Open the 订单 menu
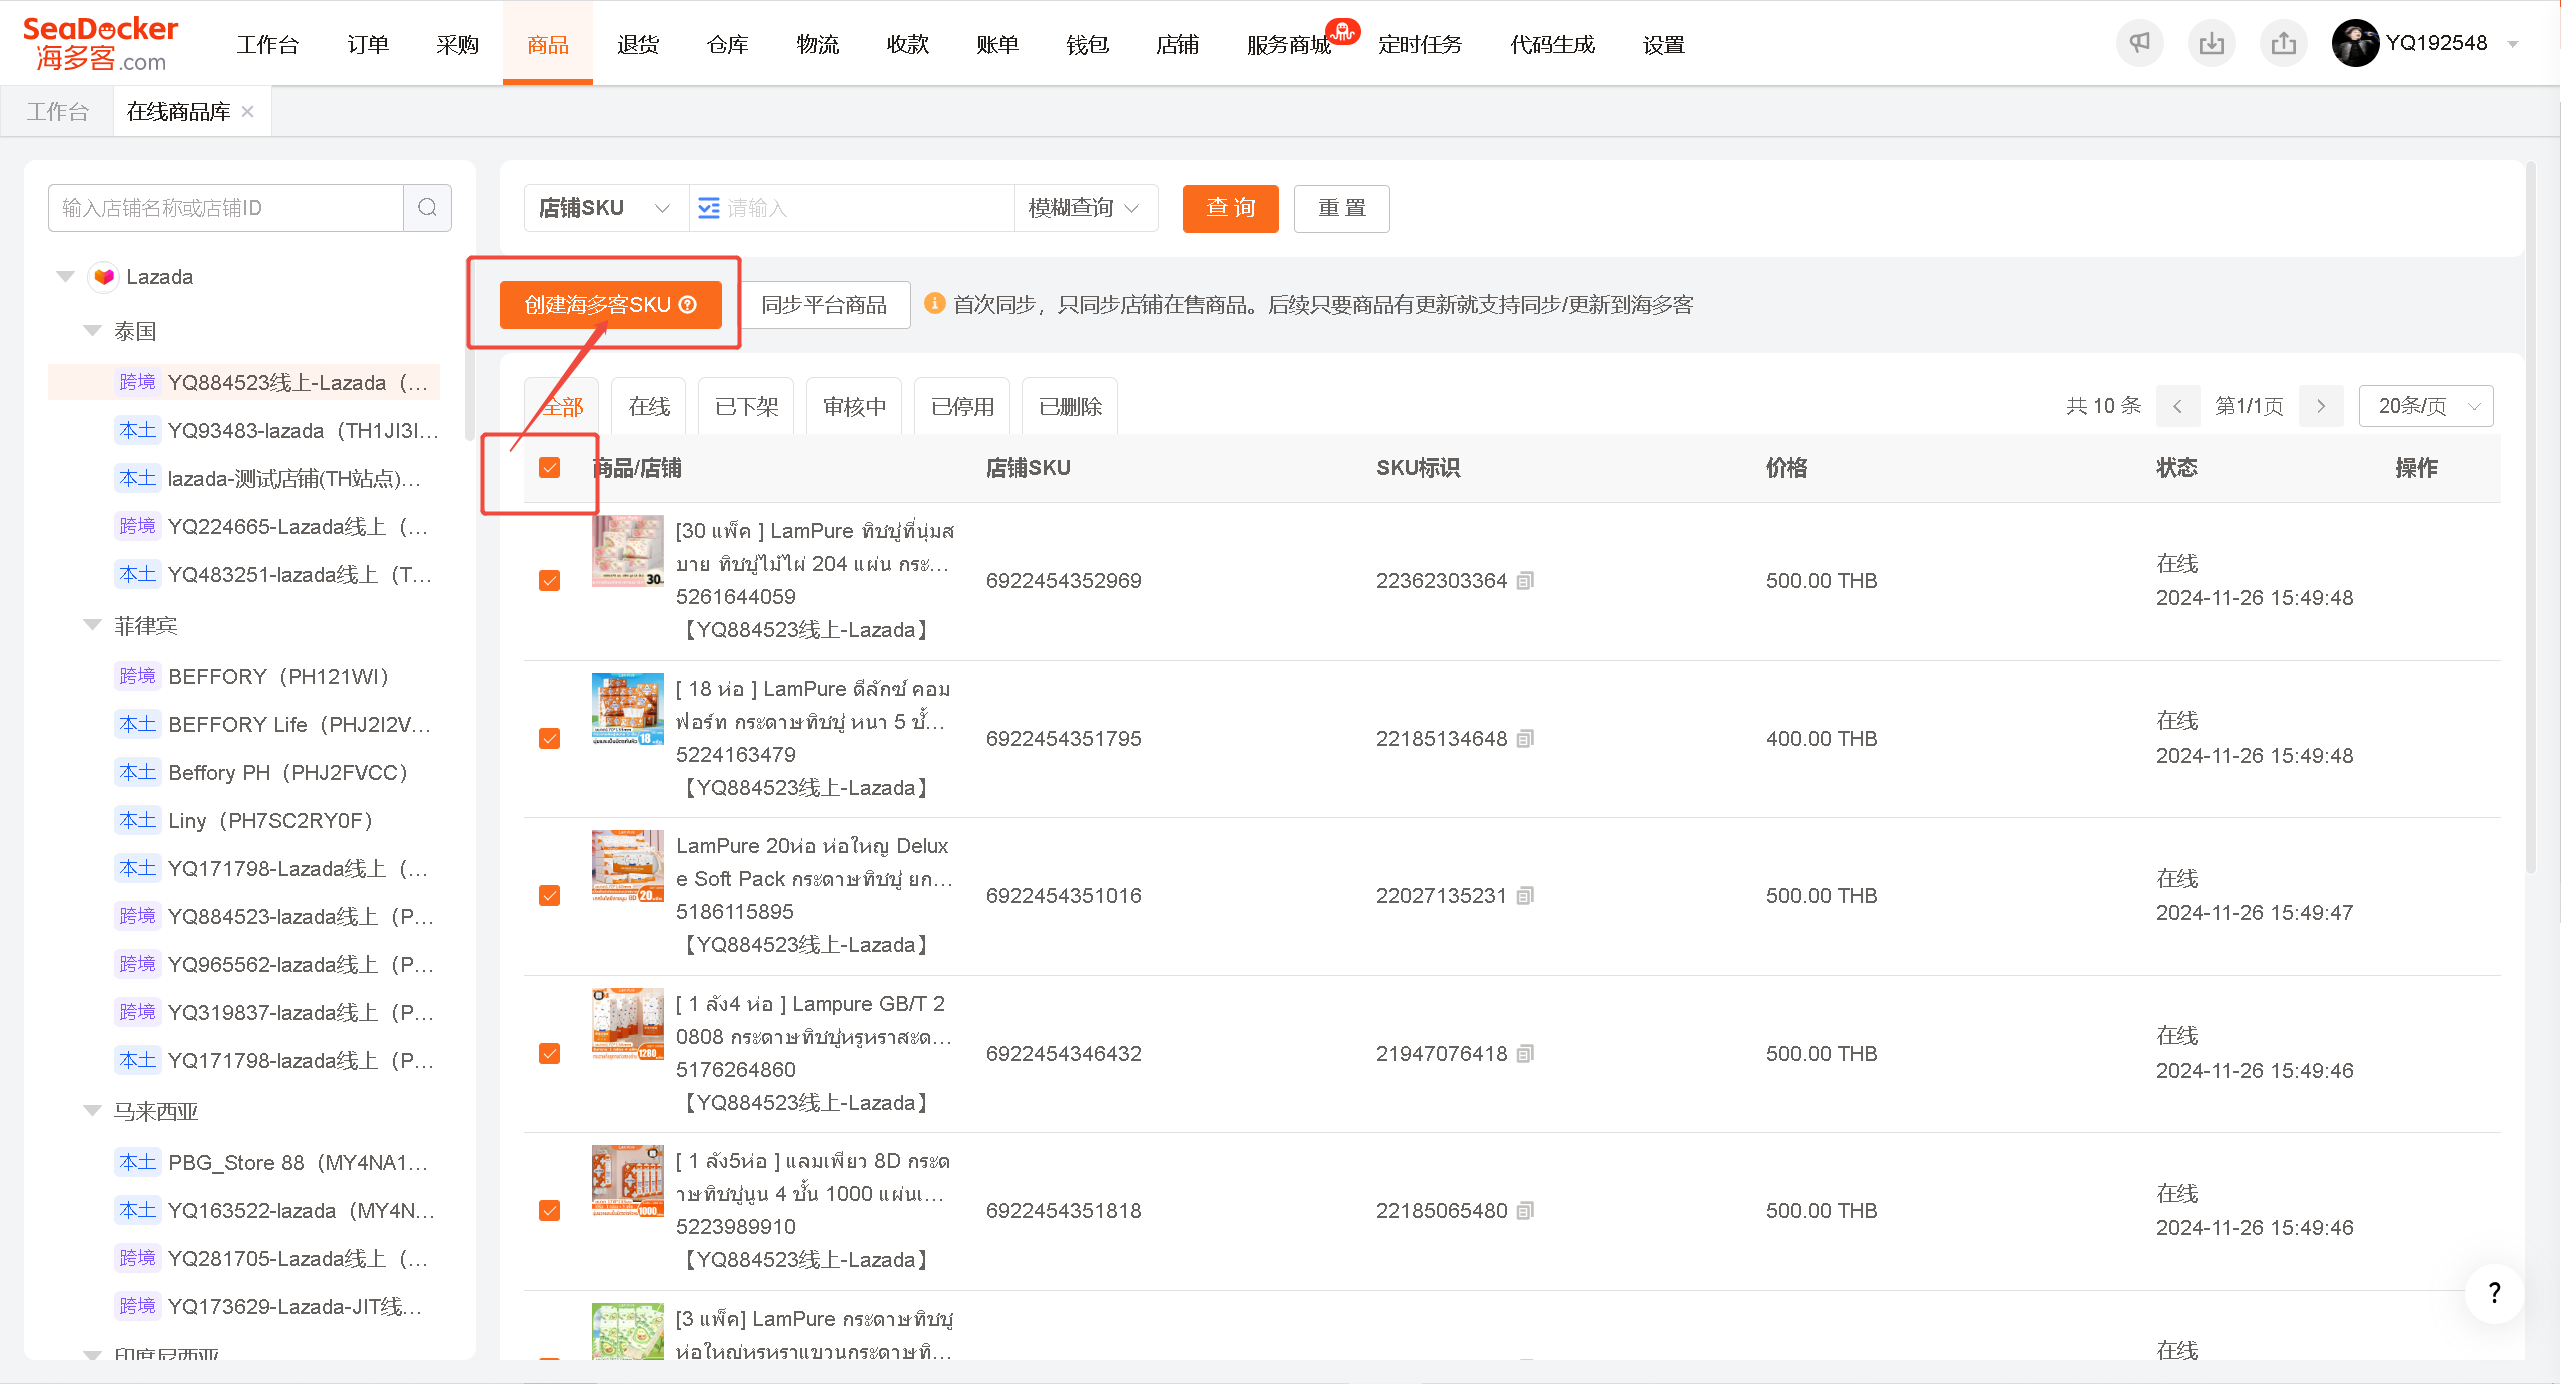The width and height of the screenshot is (2561, 1384). tap(368, 45)
